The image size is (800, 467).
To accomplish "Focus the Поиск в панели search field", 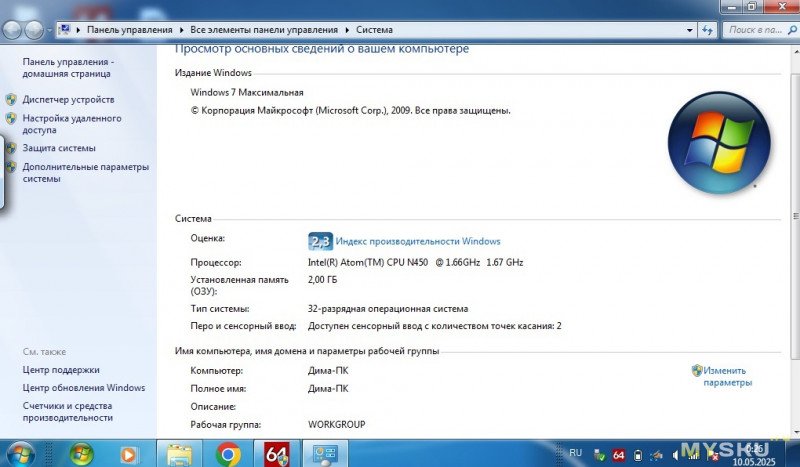I will pos(760,30).
